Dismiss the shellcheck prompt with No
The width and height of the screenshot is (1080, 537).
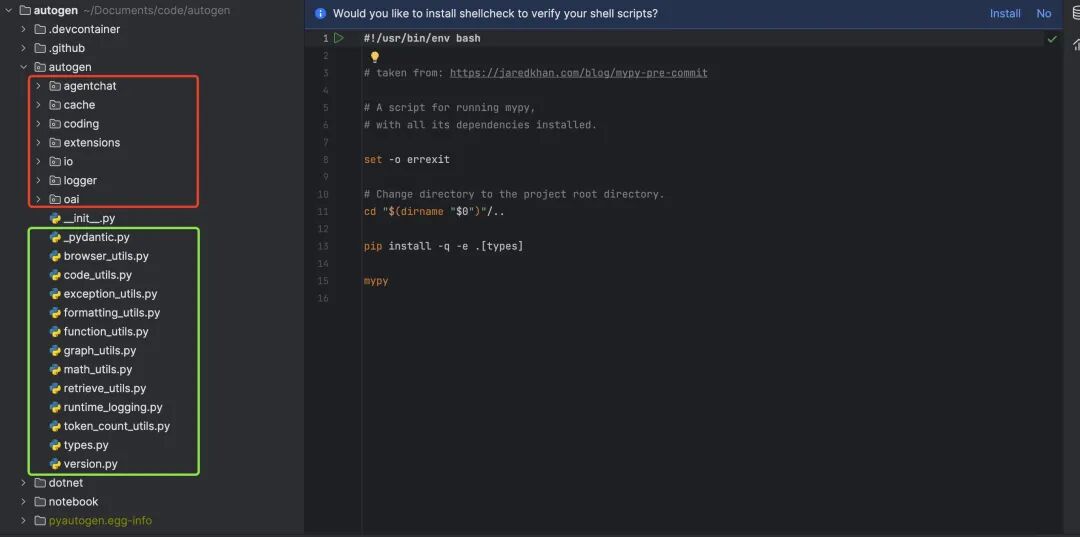(1043, 14)
